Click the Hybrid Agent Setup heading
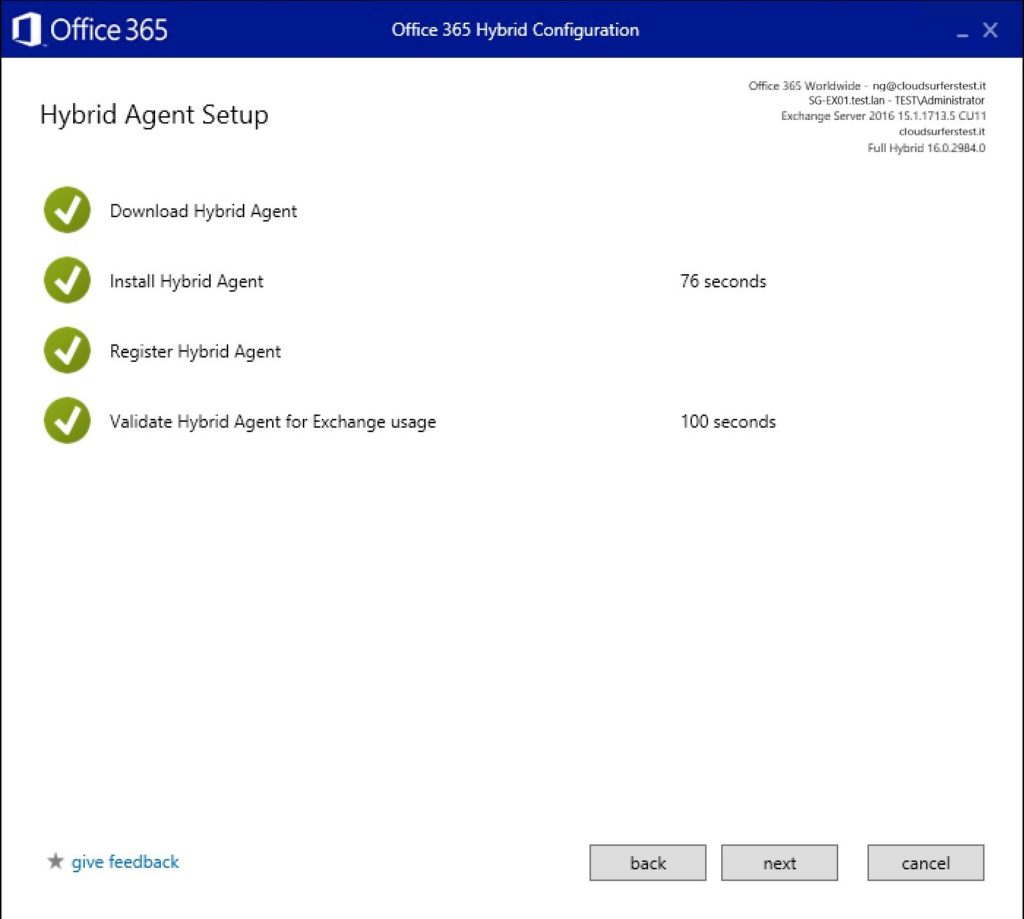This screenshot has height=919, width=1024. (154, 115)
